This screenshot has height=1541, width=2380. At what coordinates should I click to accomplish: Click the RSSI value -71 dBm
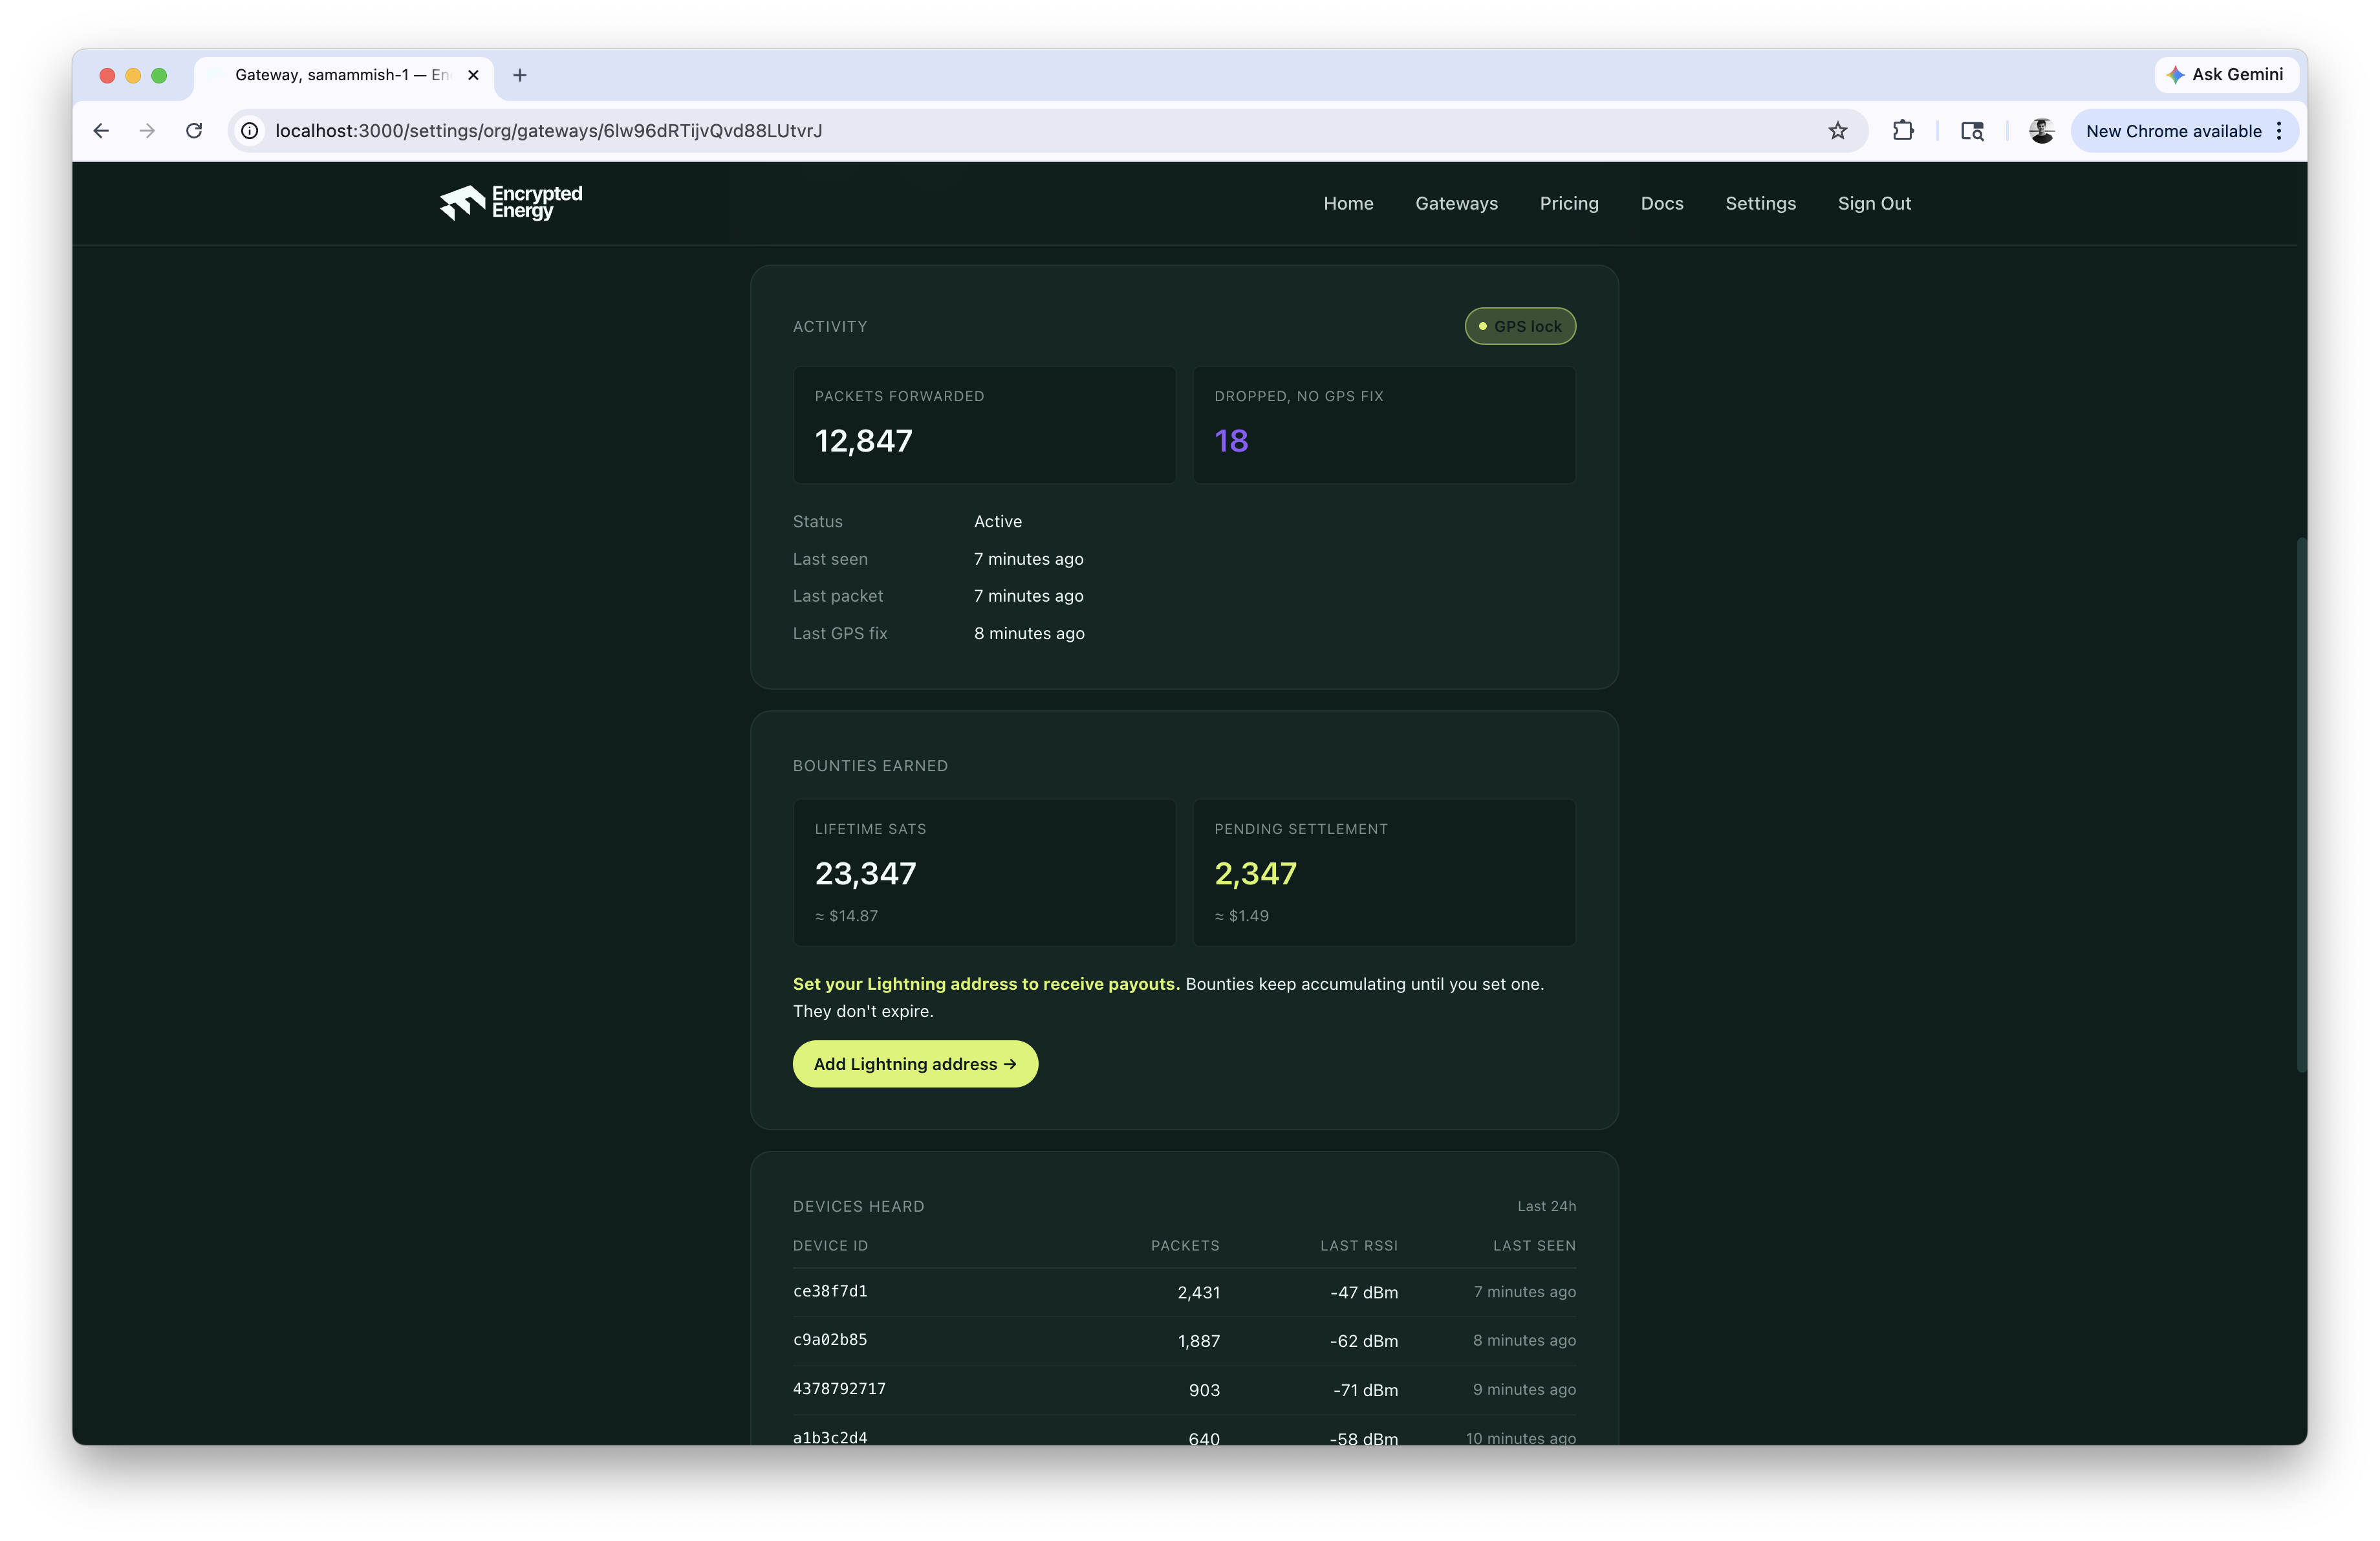[x=1365, y=1390]
